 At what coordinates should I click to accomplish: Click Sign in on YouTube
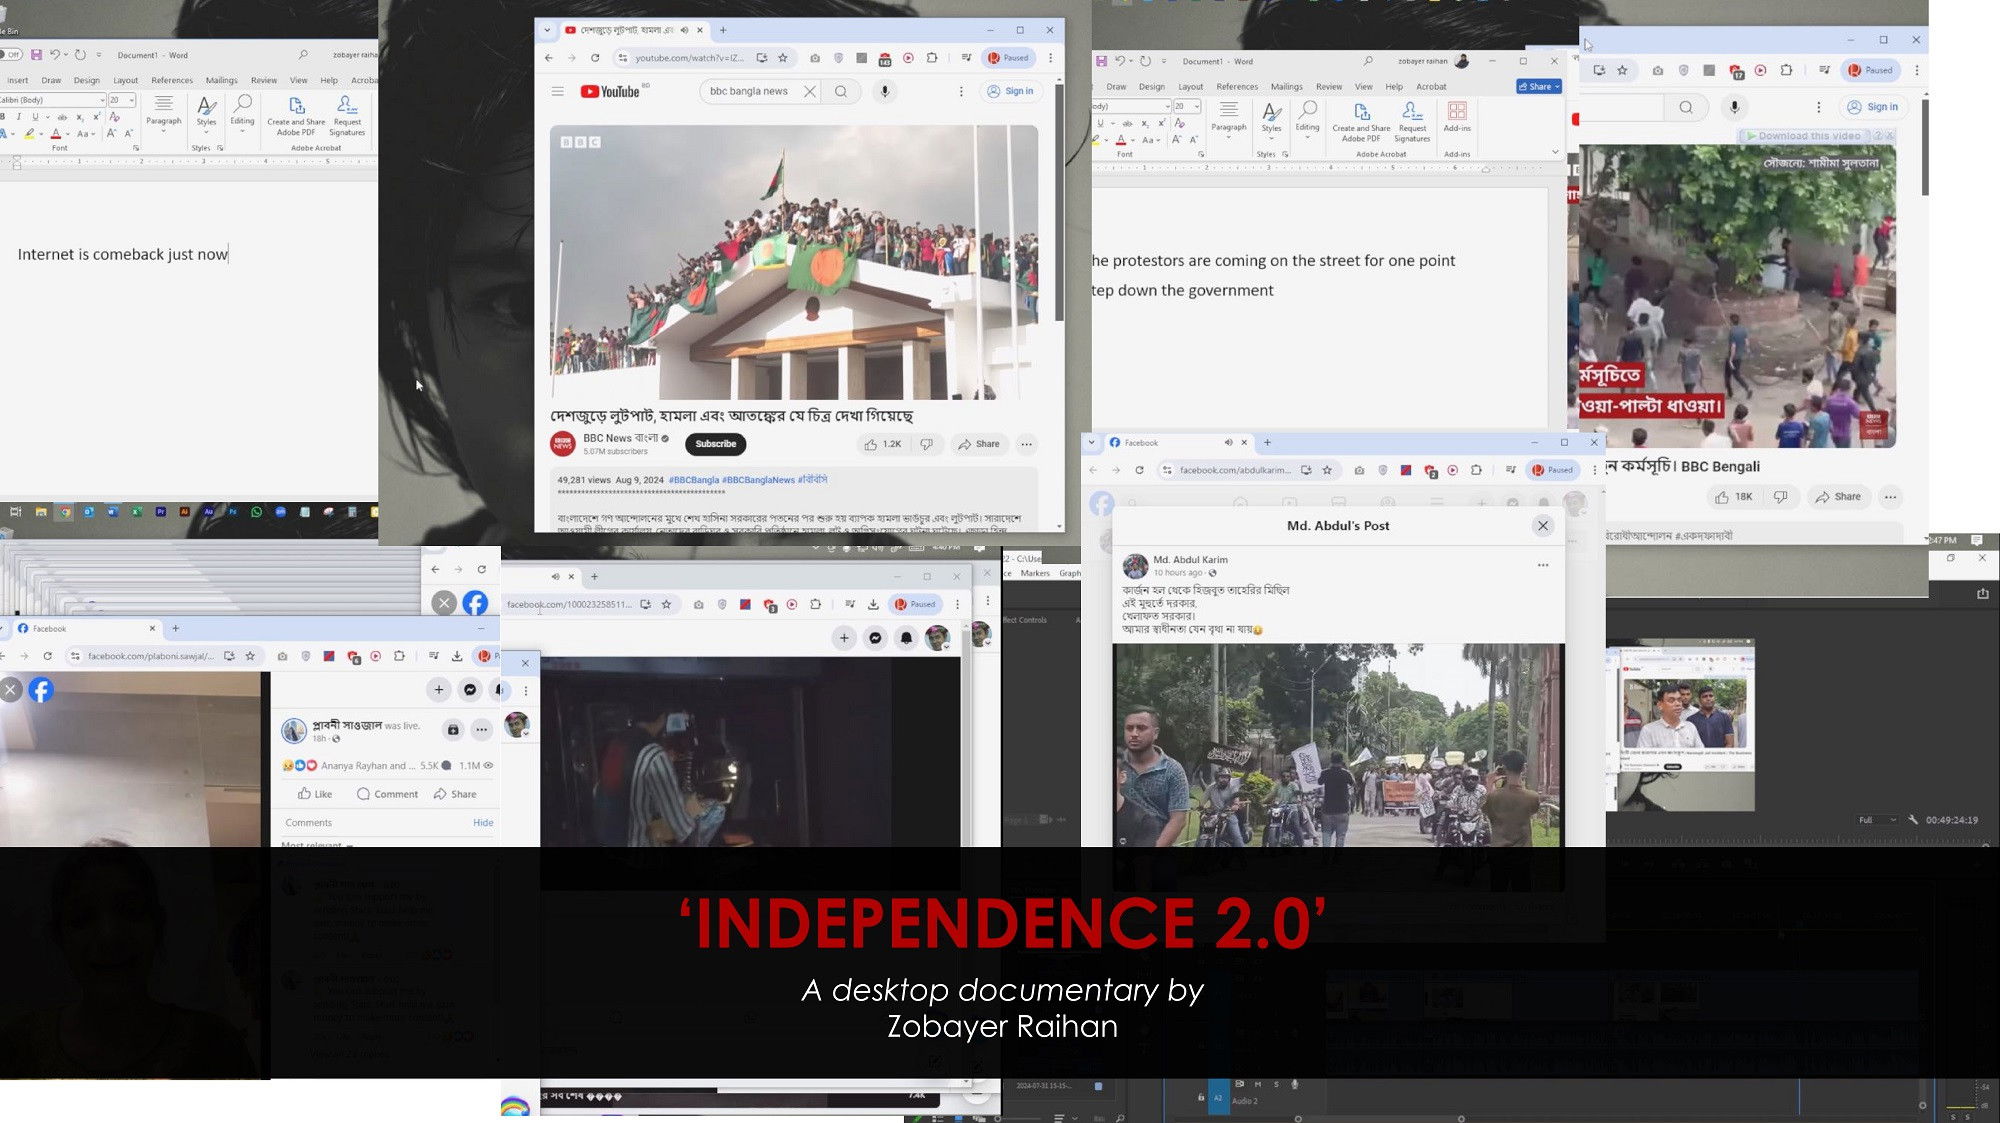click(1013, 91)
